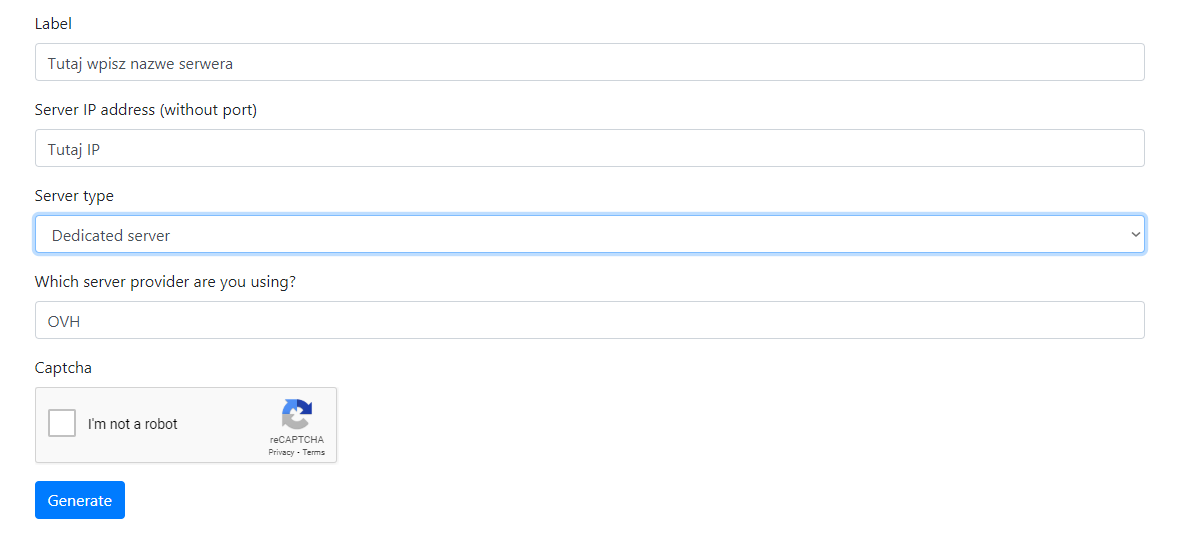Click the "Label" field caption
This screenshot has width=1189, height=547.
53,23
